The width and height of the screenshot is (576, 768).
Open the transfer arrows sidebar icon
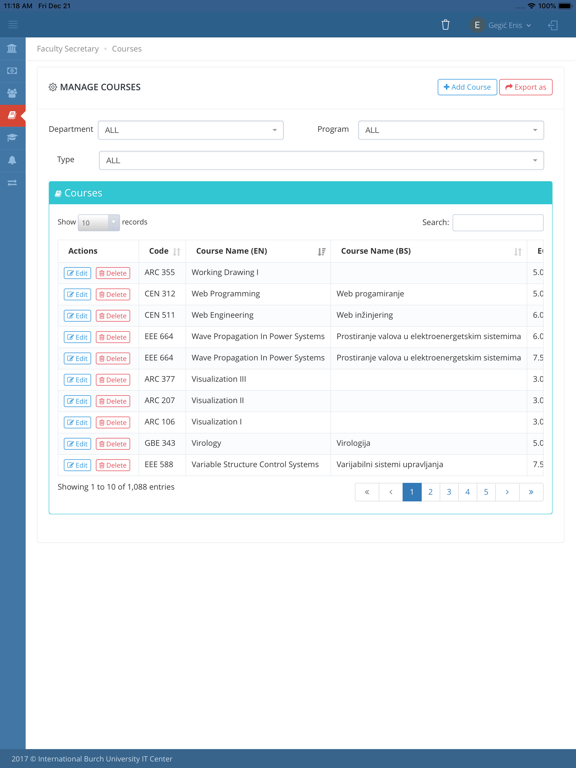[12, 183]
